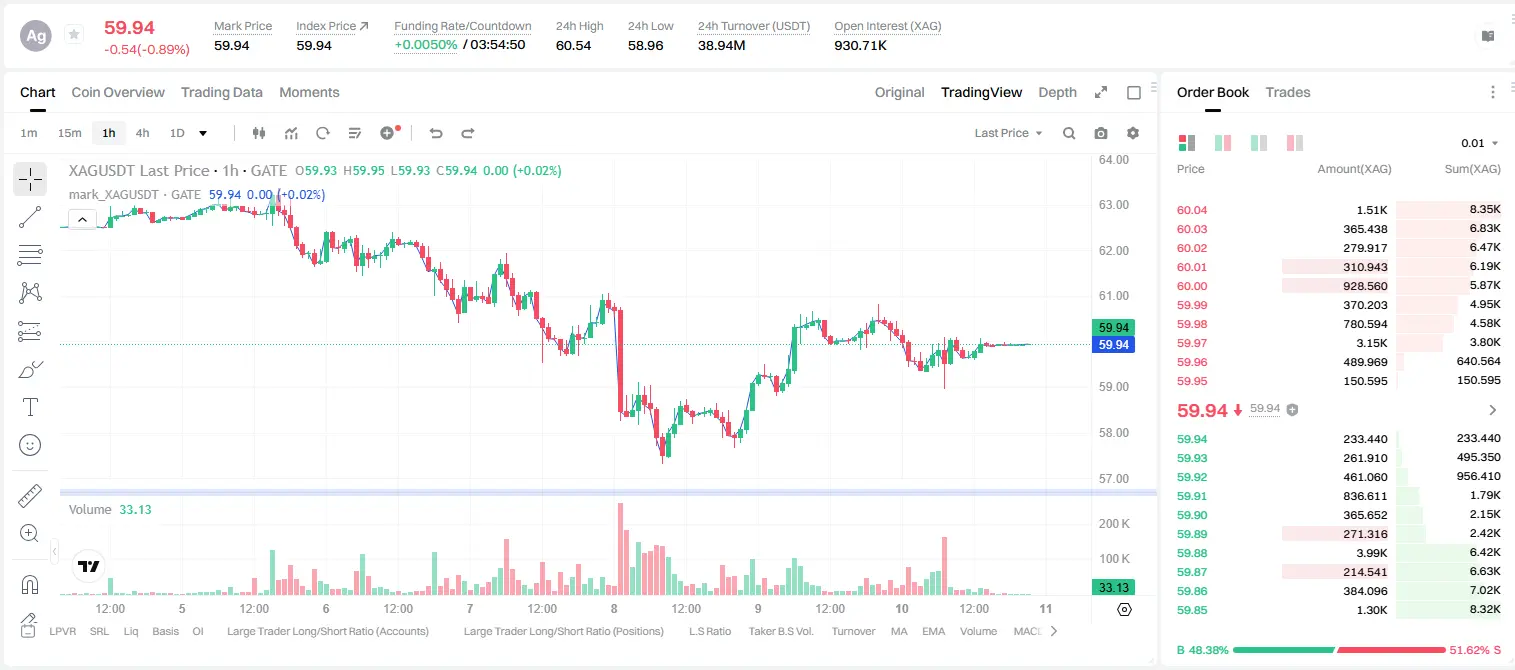Add XAG to favorites with star icon

click(x=74, y=35)
